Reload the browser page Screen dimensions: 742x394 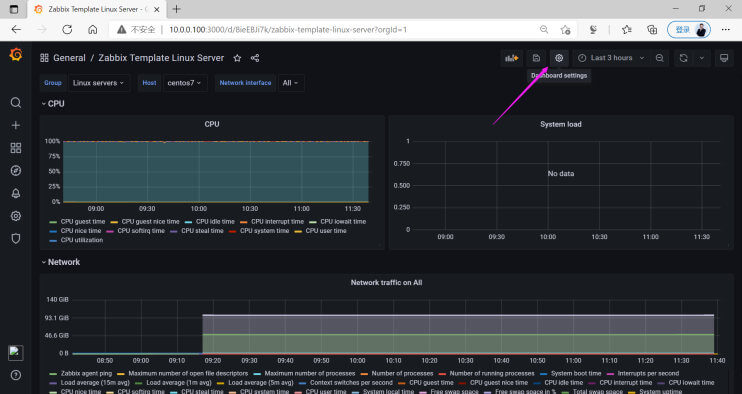(67, 29)
